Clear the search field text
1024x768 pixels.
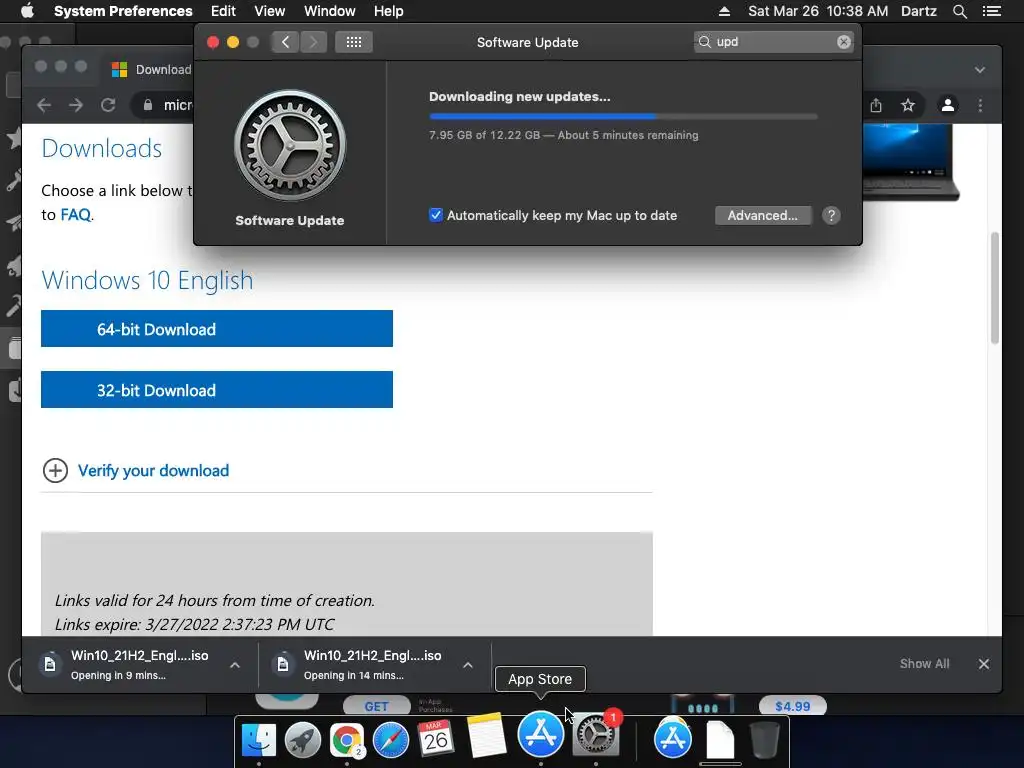(844, 42)
